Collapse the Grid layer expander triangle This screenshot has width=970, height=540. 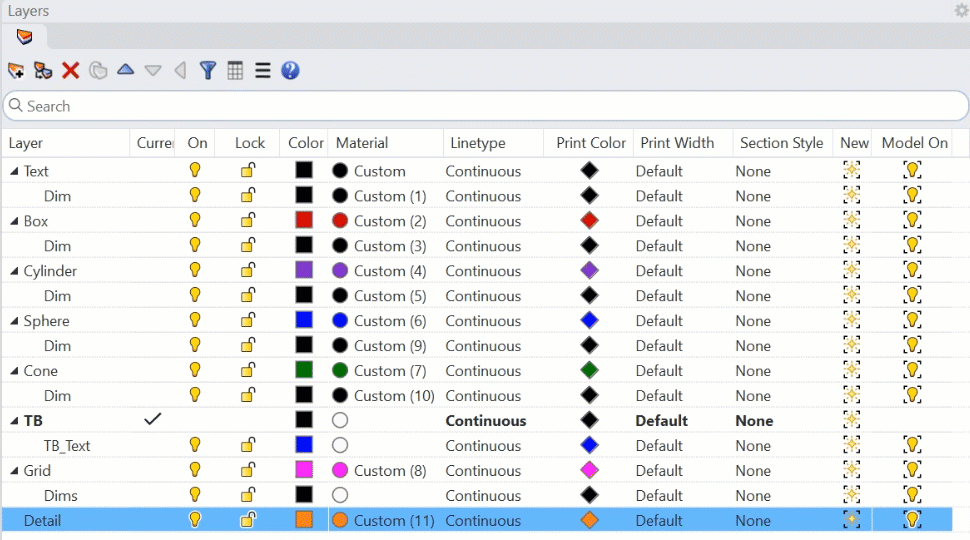click(x=14, y=471)
